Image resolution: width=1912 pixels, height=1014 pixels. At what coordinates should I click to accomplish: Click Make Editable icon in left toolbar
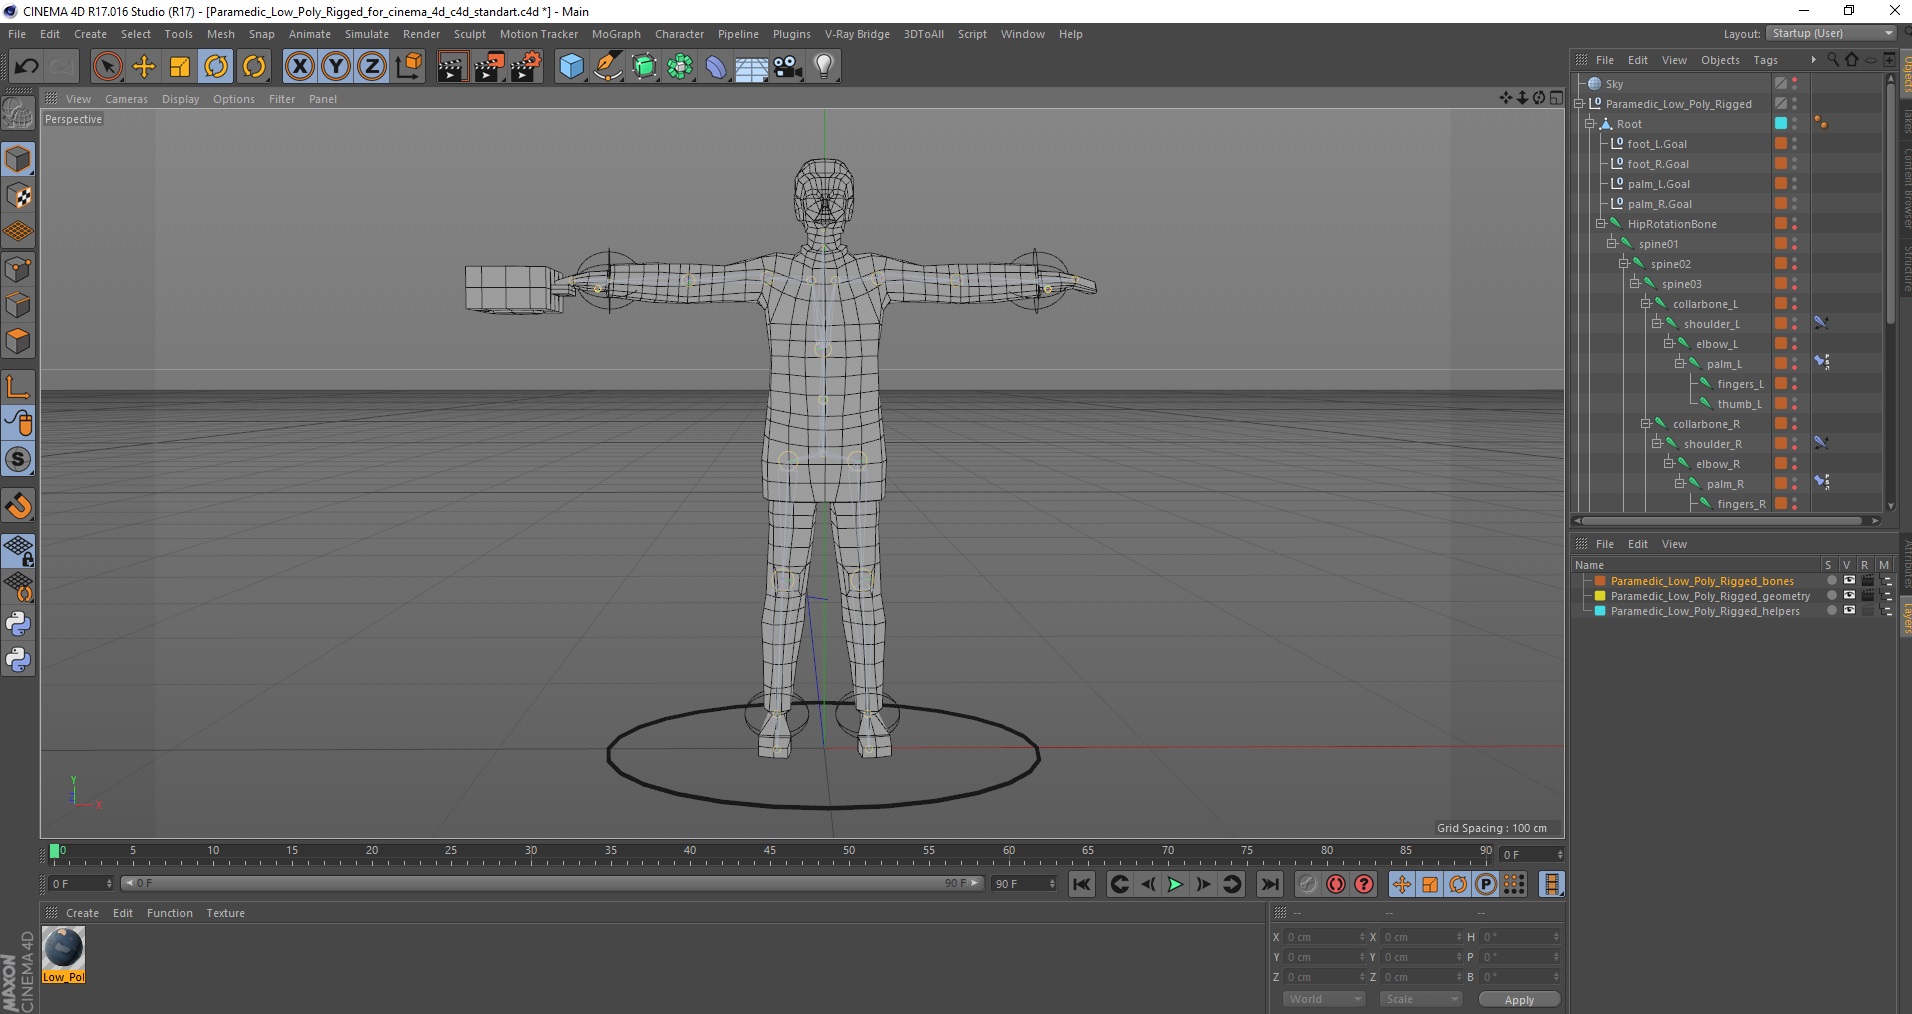(x=18, y=114)
